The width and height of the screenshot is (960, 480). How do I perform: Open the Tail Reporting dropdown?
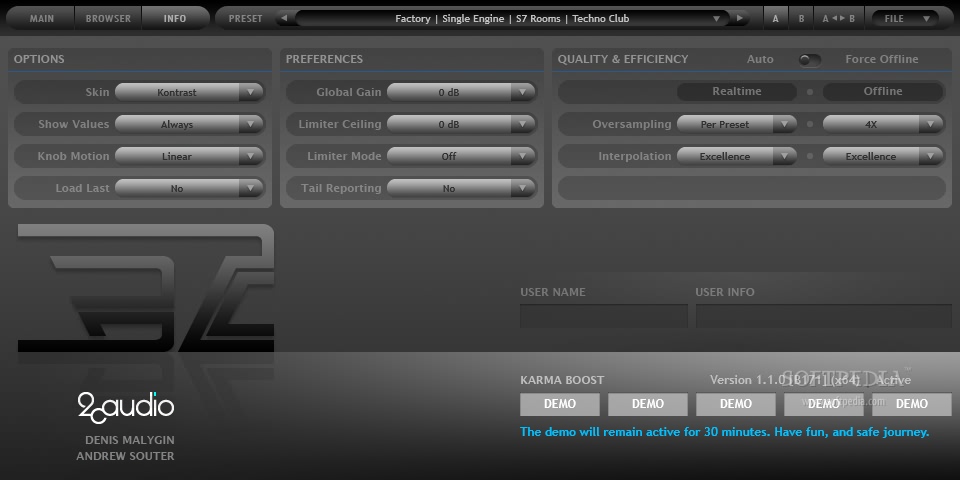[x=461, y=188]
